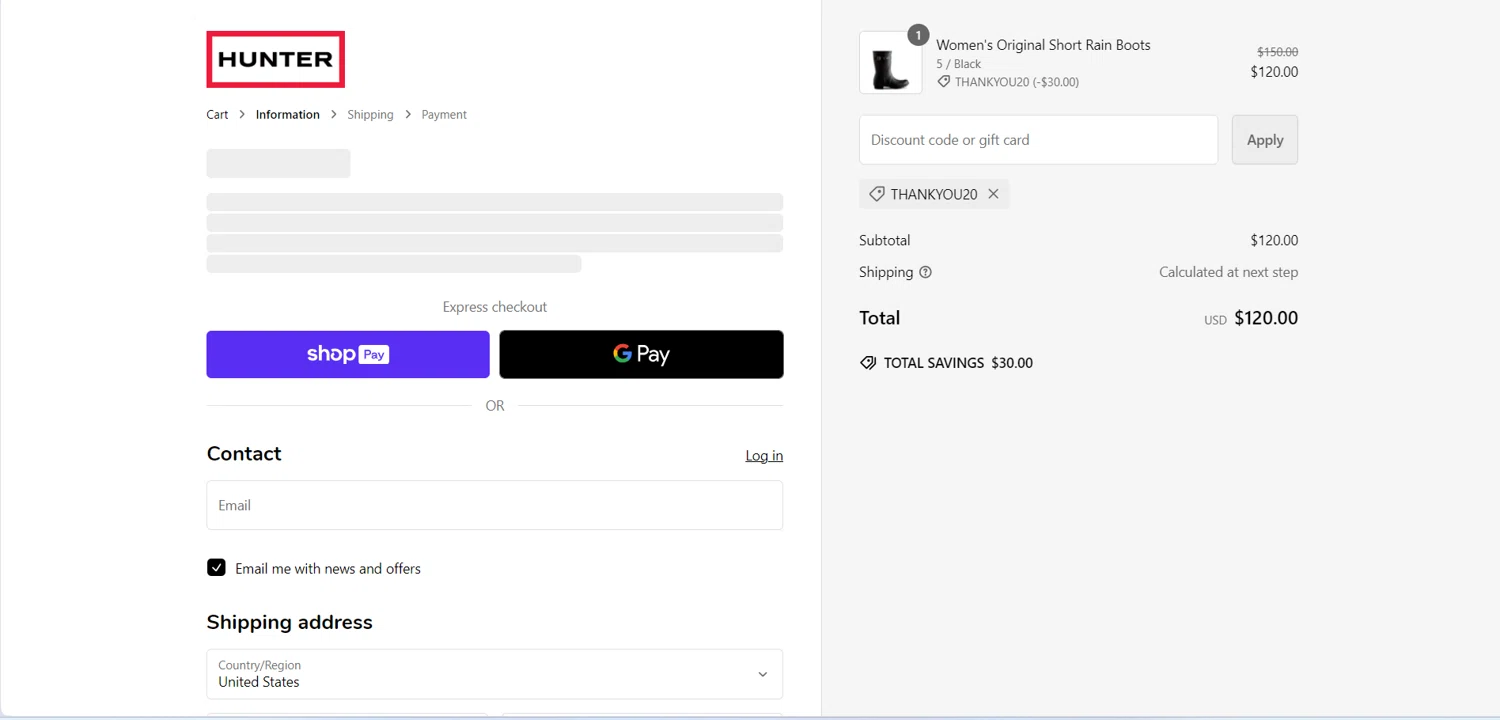Screen dimensions: 1500x720
Task: Pay with Google Pay
Action: coord(641,354)
